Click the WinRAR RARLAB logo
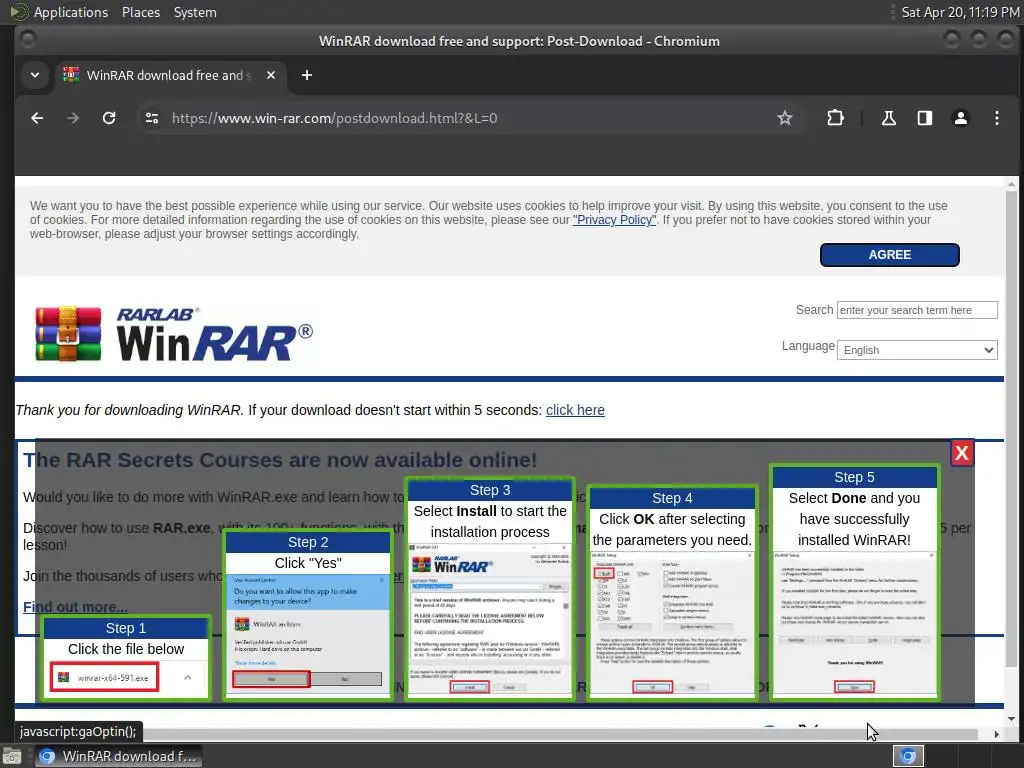This screenshot has width=1024, height=768. (174, 334)
